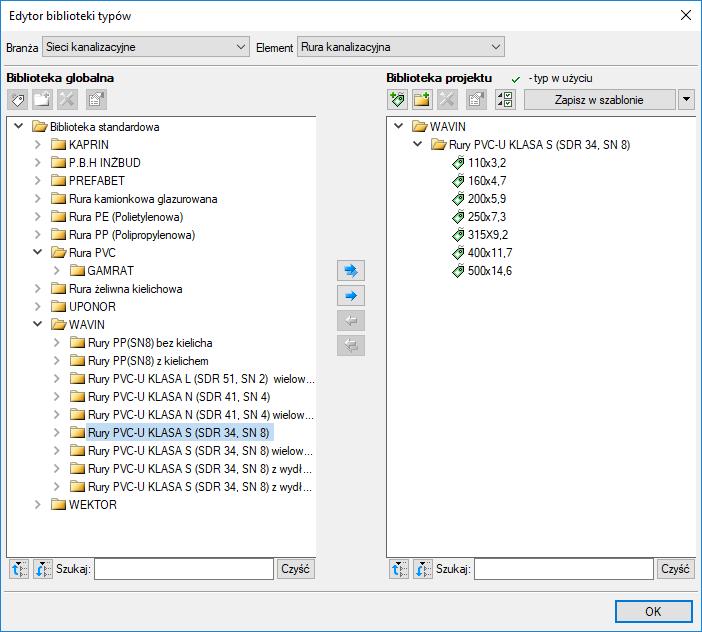Expand the GAMRAT subfolder
Viewport: 702px width, 632px height.
[56, 270]
